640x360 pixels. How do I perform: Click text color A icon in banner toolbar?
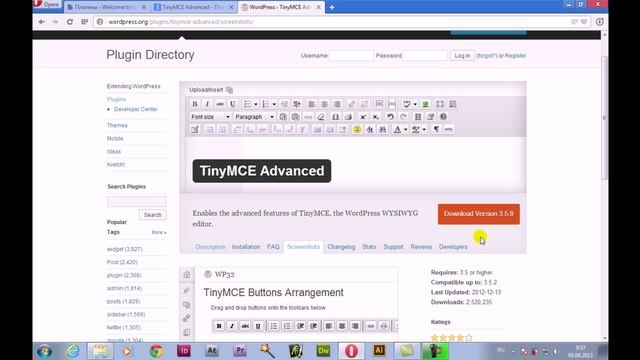click(x=397, y=129)
